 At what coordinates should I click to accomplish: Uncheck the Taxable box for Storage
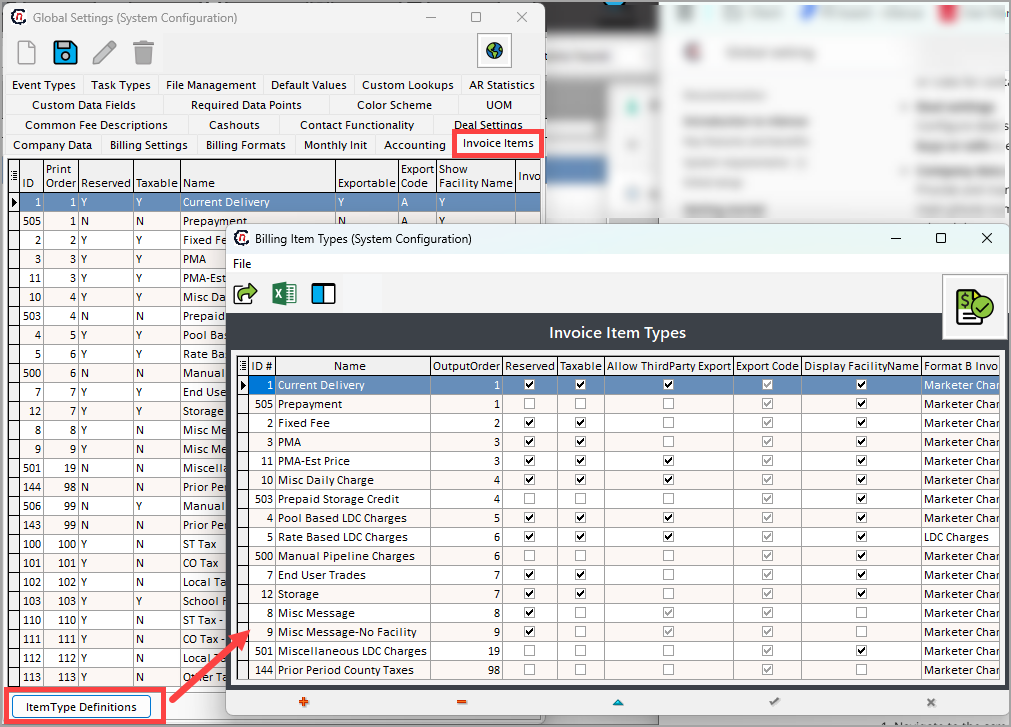coord(580,594)
